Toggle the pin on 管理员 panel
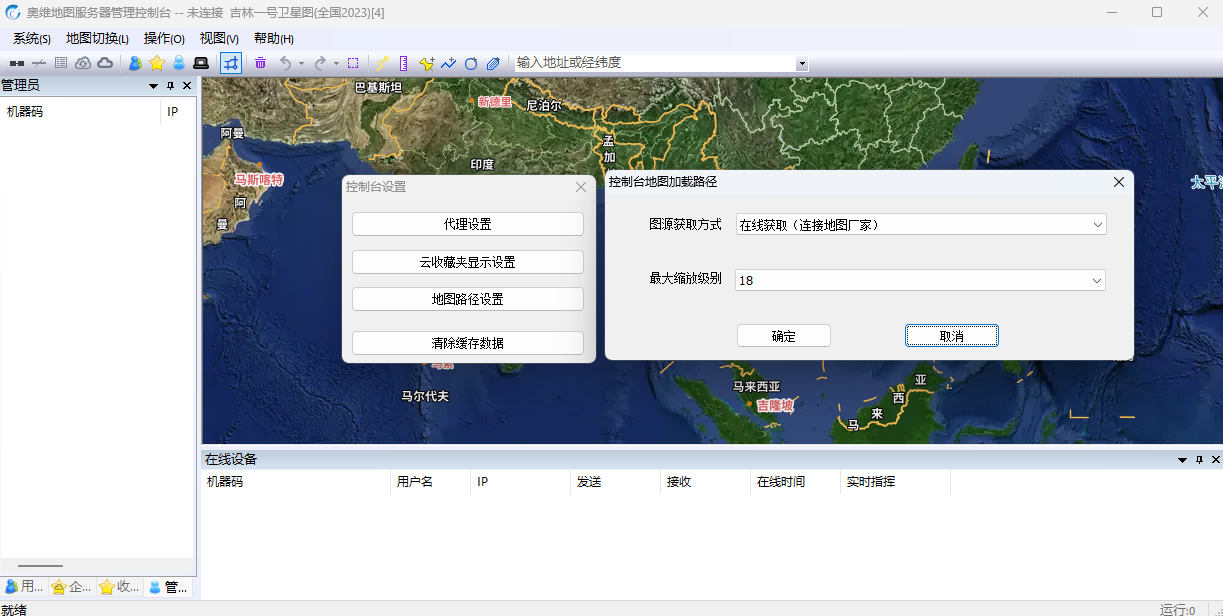 point(170,86)
